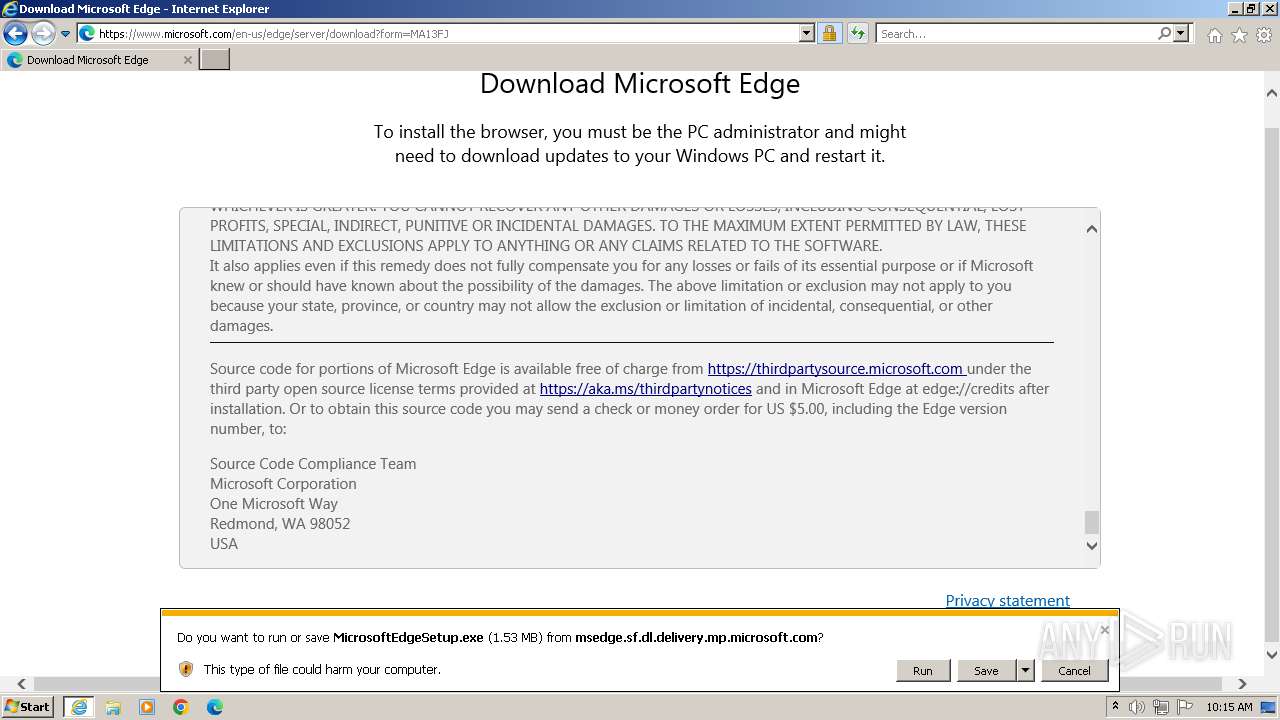Close the download notification bar

1104,629
